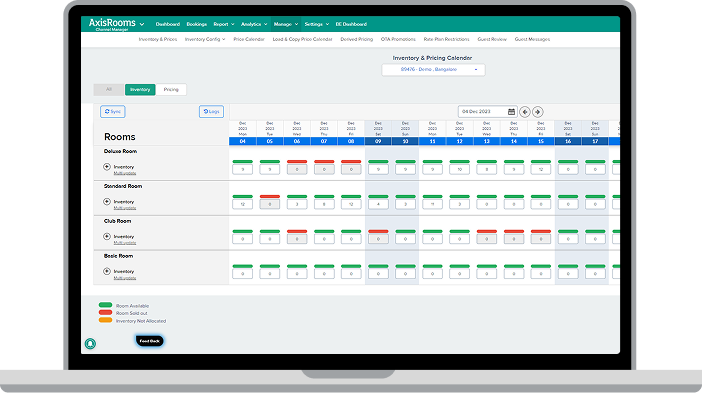Click Multi-update link under Standard Room
Viewport: 702px width, 393px height.
tap(124, 208)
